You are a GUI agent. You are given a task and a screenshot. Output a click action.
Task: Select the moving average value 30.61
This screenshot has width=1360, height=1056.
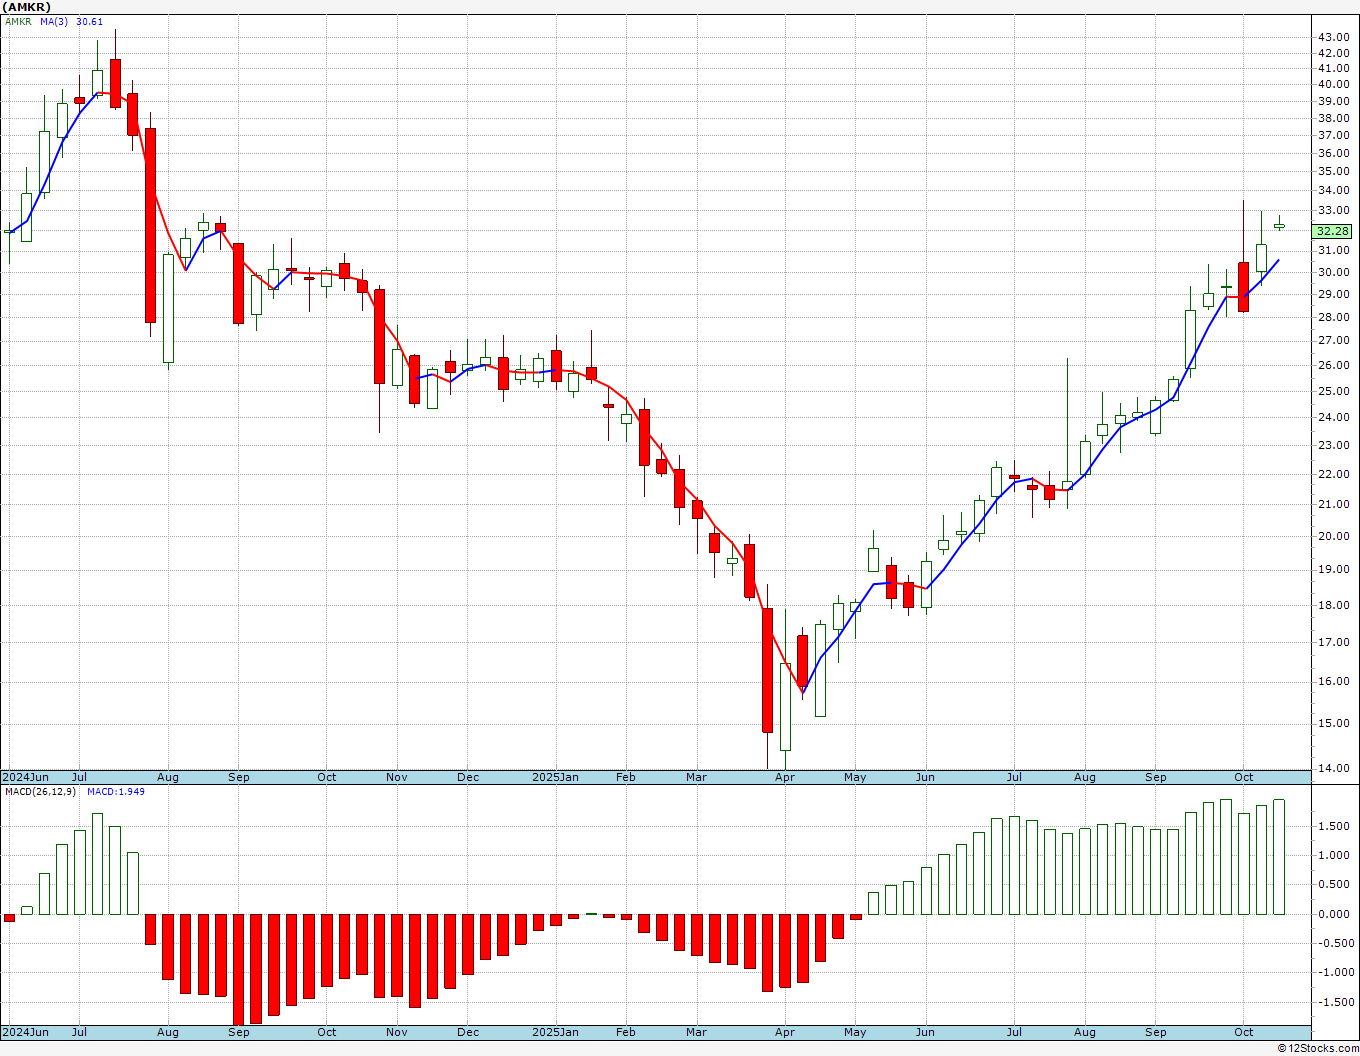coord(90,22)
